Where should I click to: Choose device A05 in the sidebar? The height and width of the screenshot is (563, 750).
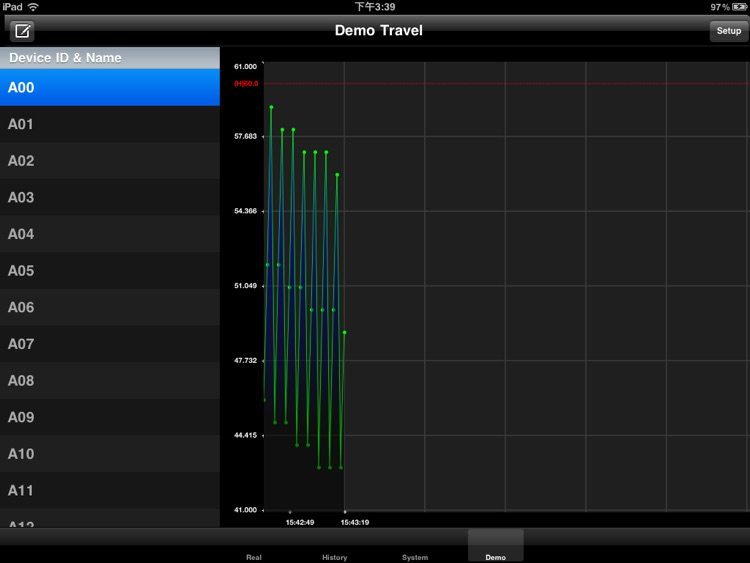(110, 271)
